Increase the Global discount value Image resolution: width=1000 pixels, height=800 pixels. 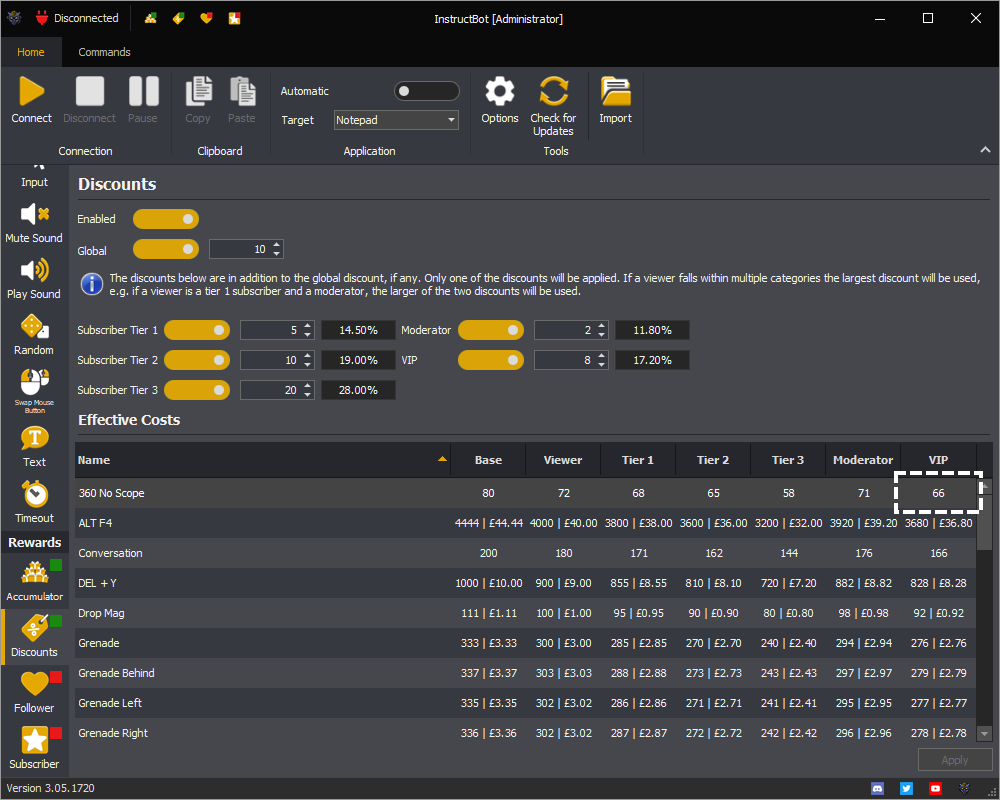(276, 244)
